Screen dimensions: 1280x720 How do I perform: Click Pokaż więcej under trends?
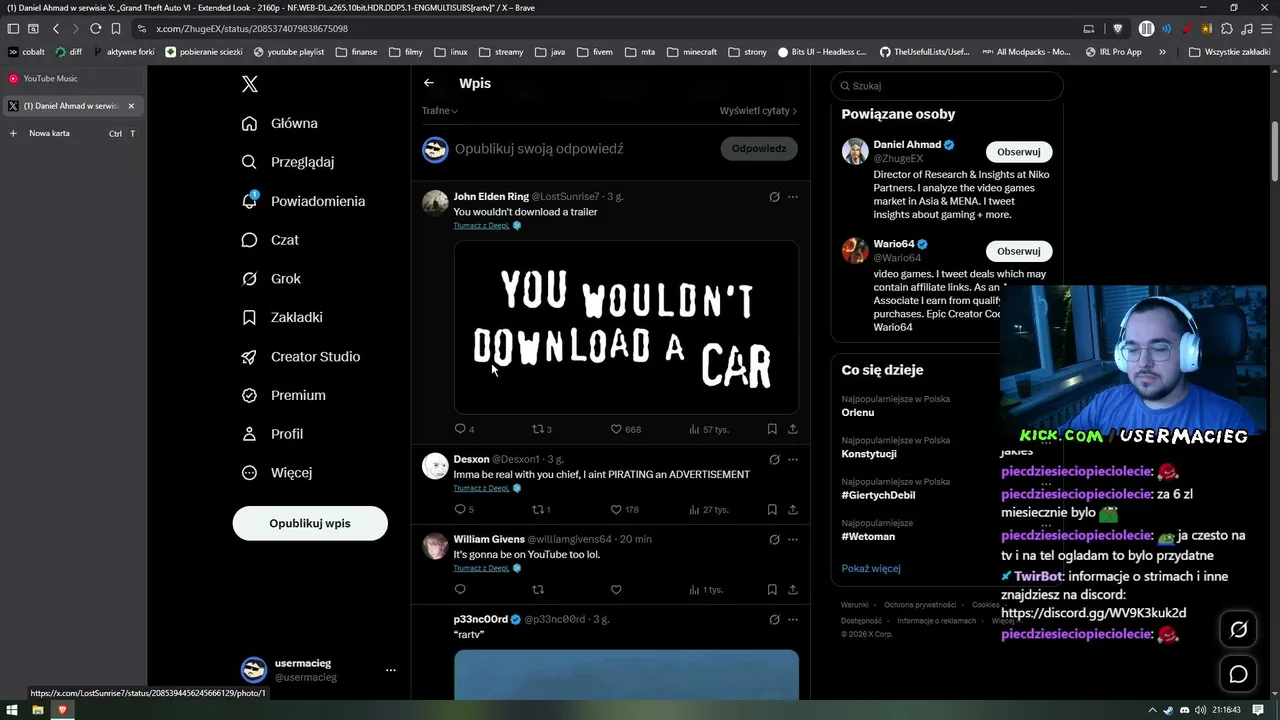871,568
